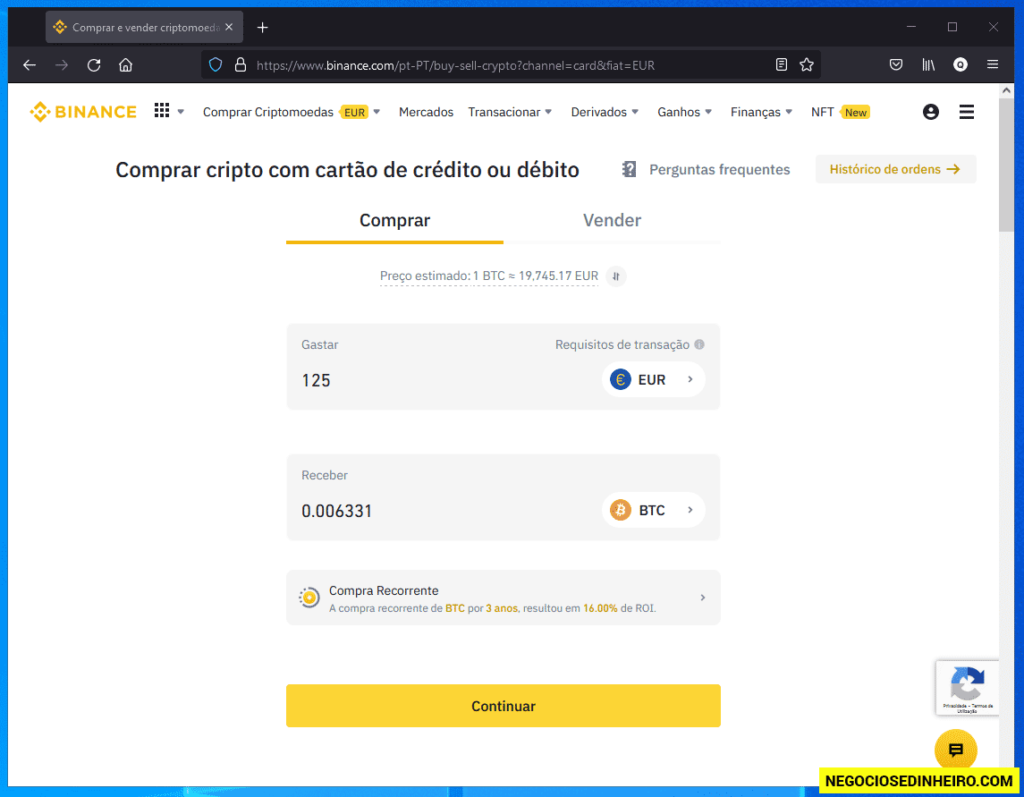Image resolution: width=1024 pixels, height=797 pixels.
Task: Click the browser back arrow
Action: click(29, 65)
